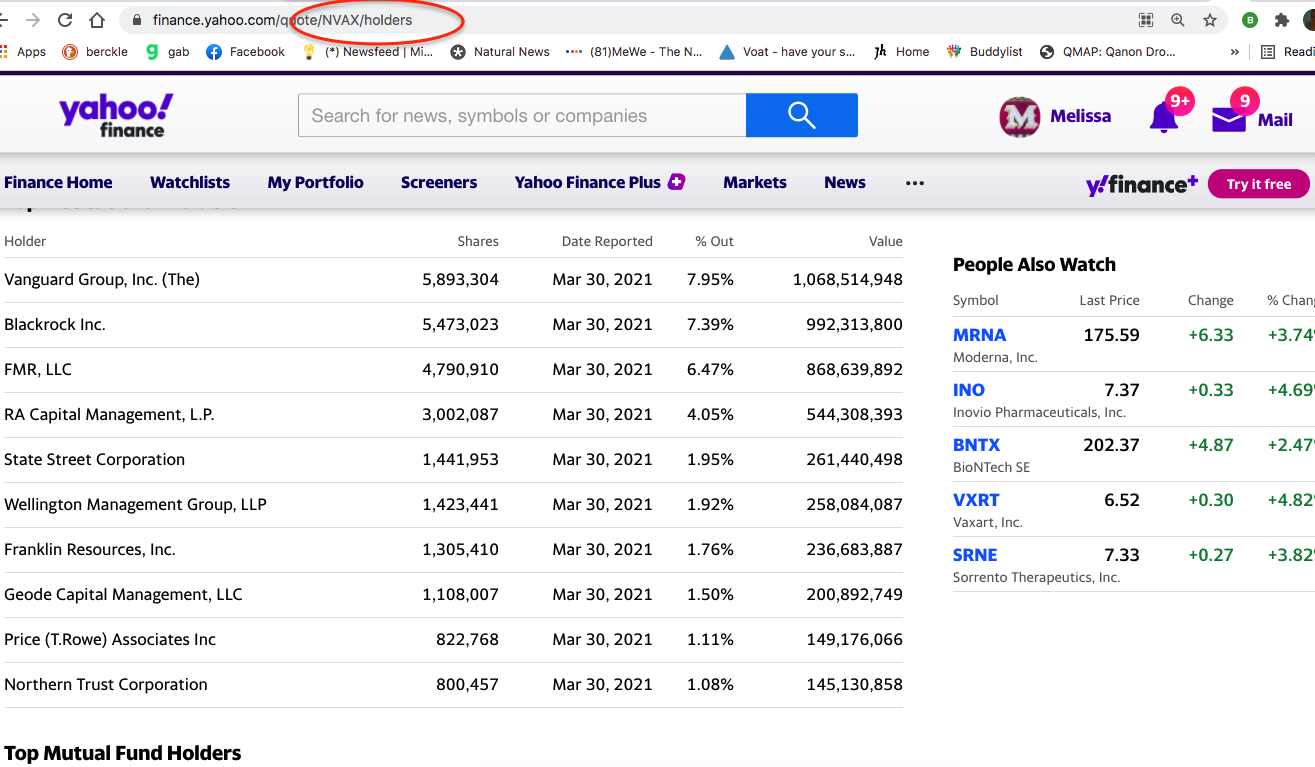Select the Blackrock Inc. holder row
The image size is (1315, 767).
(x=453, y=325)
